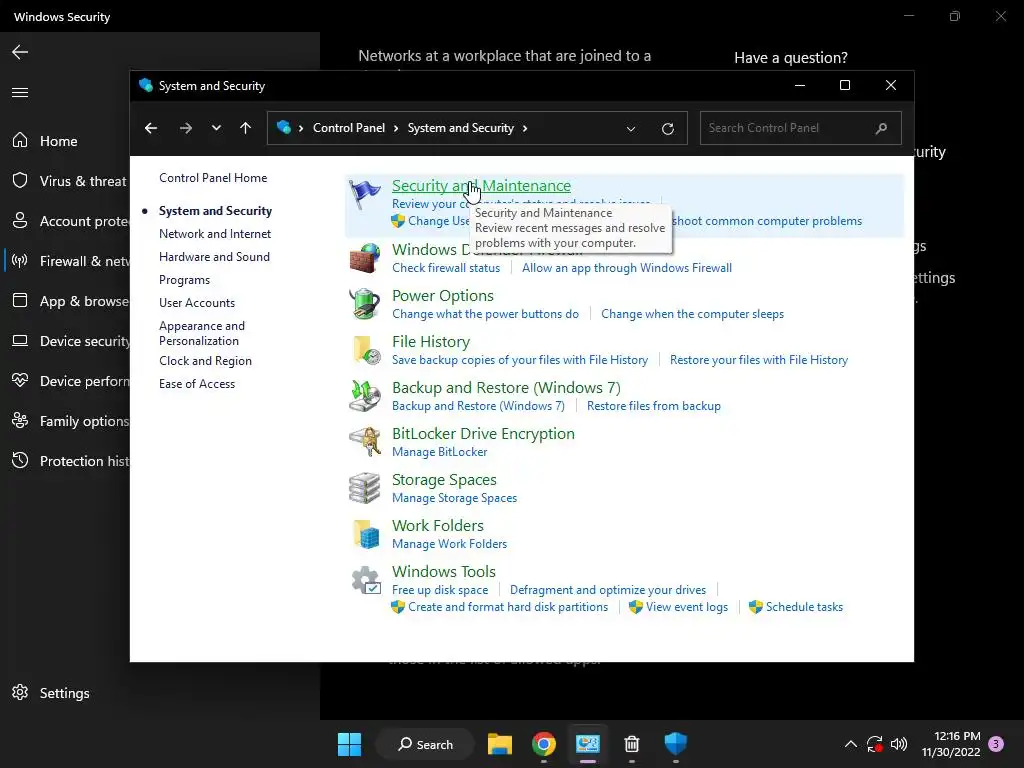Refresh the Control Panel address bar
1024x768 pixels.
click(667, 129)
